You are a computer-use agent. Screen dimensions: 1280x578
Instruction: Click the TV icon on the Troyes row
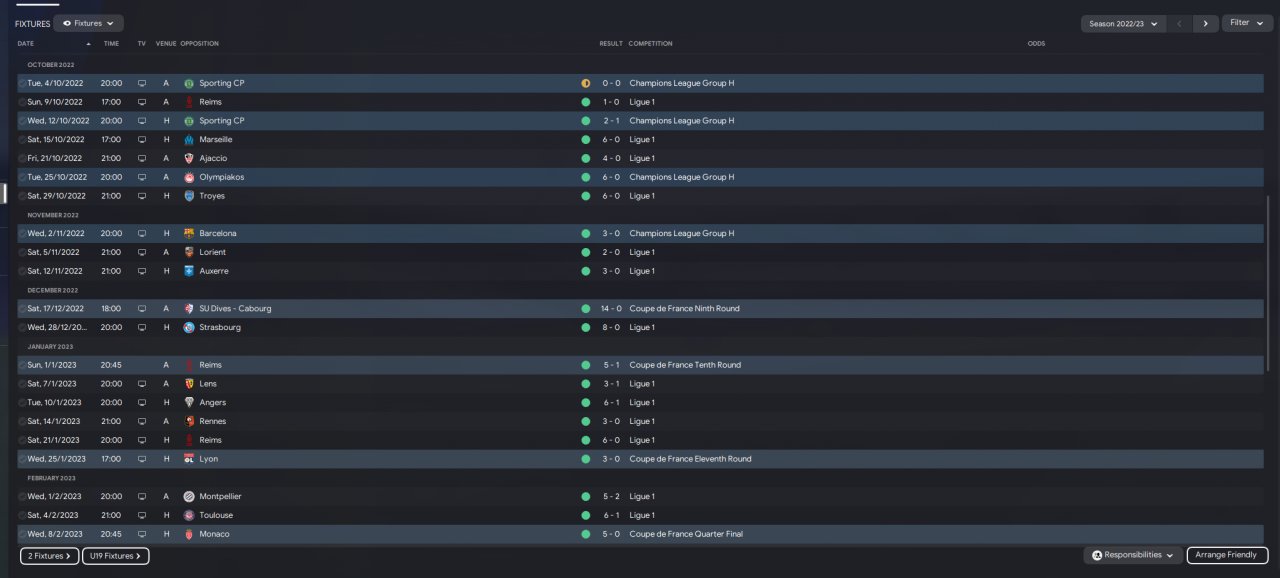[142, 196]
